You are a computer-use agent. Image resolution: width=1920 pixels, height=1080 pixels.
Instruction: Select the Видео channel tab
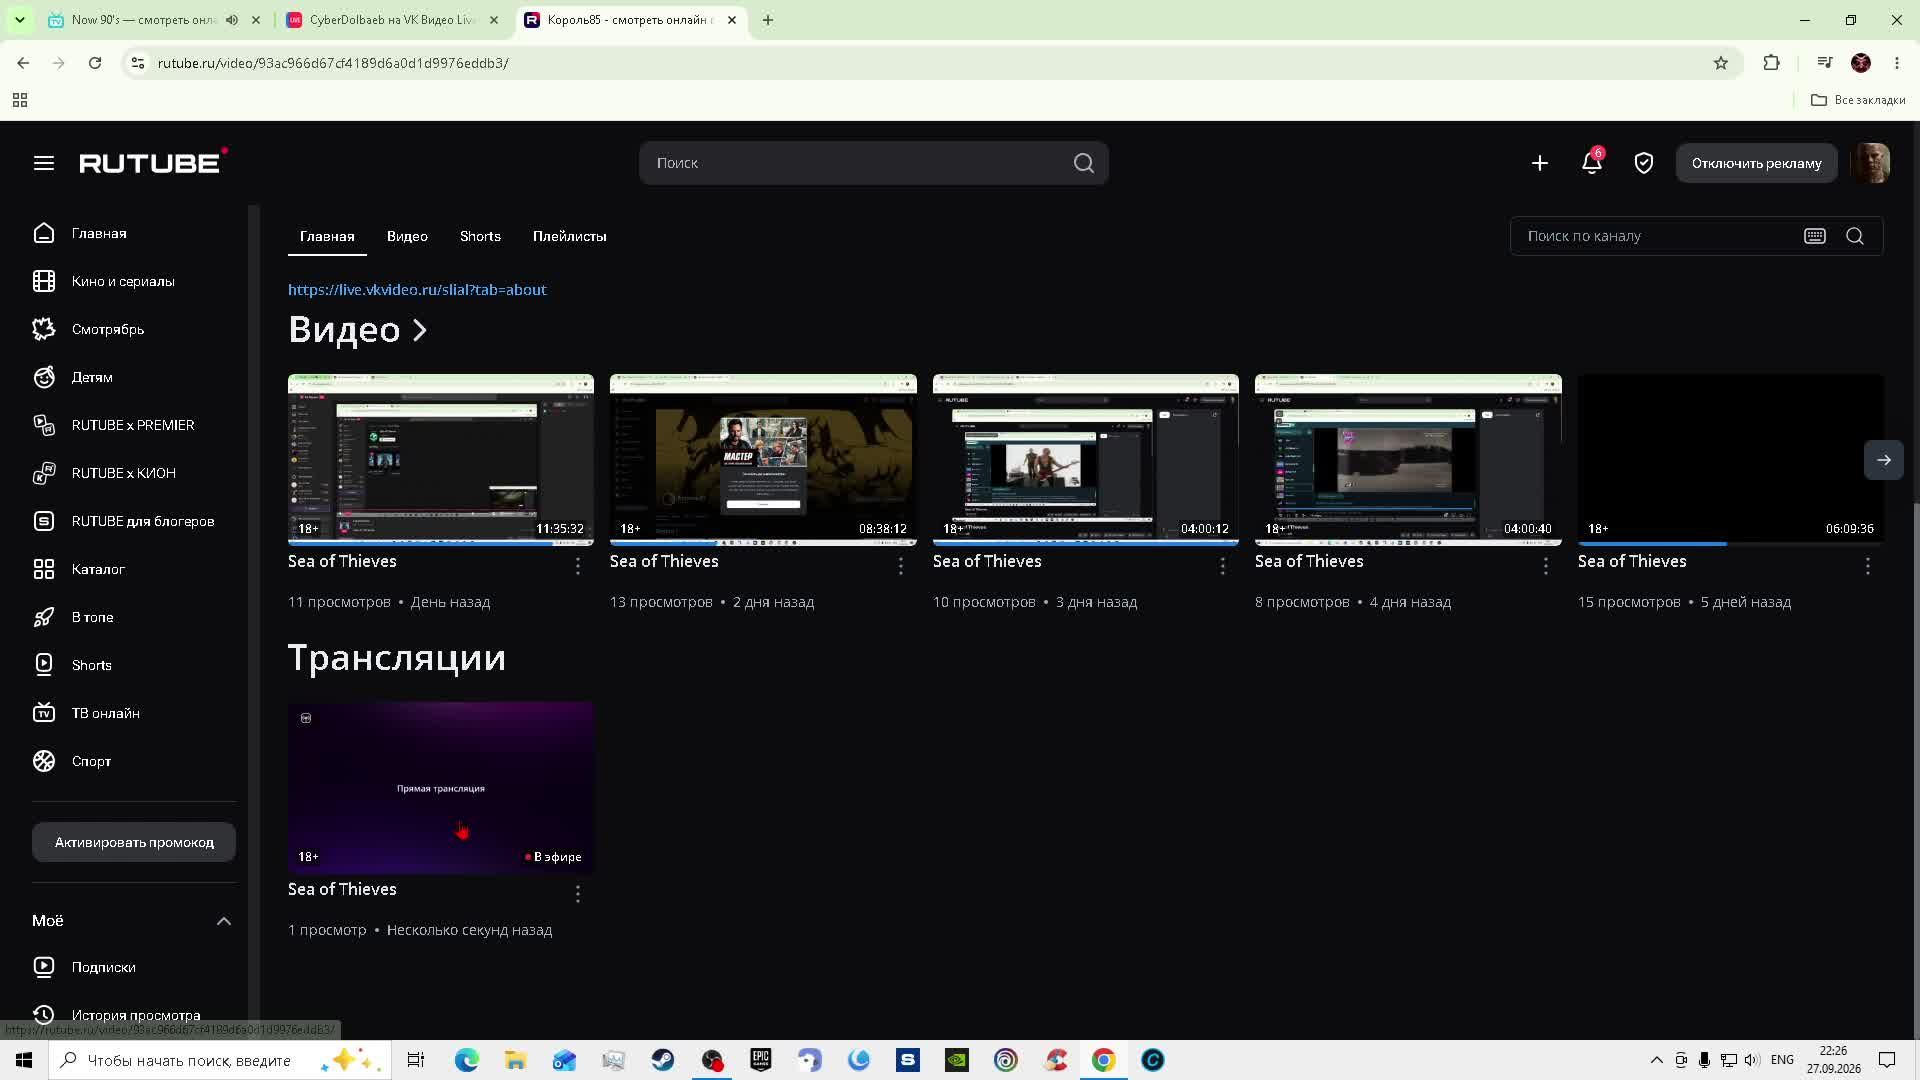[x=407, y=236]
